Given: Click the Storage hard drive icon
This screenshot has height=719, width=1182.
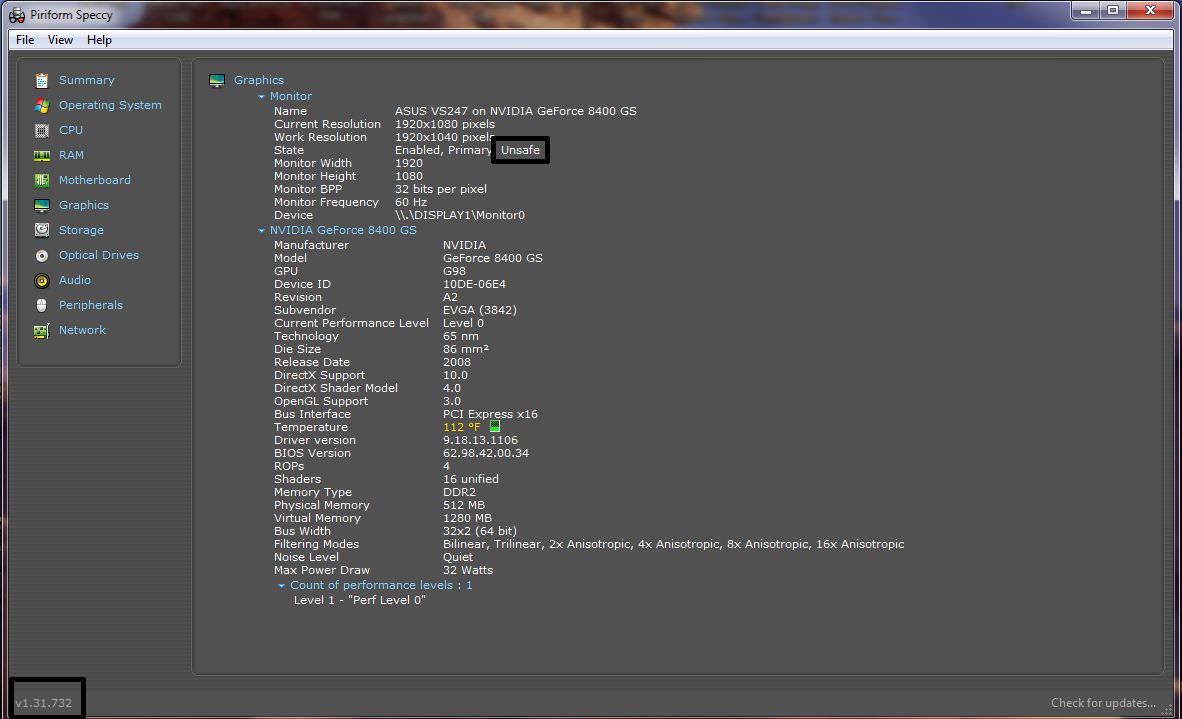Looking at the screenshot, I should pyautogui.click(x=41, y=230).
